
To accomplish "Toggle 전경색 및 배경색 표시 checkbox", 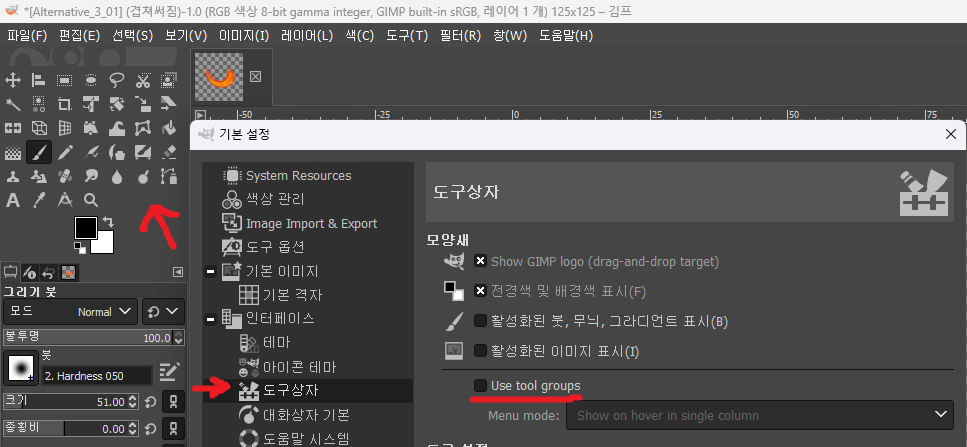I will point(480,291).
